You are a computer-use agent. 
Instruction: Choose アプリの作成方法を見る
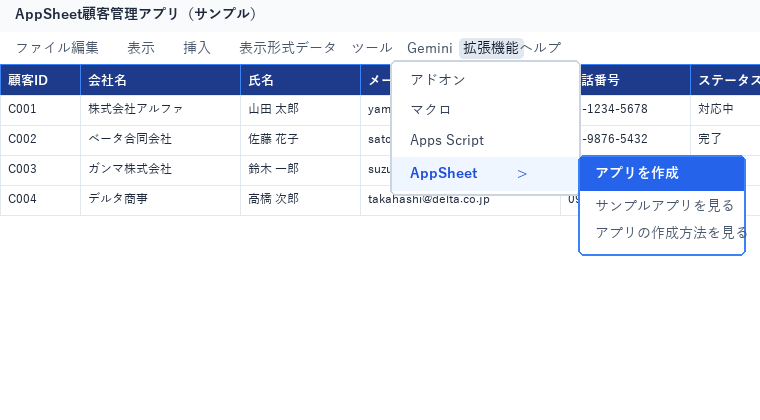pyautogui.click(x=662, y=233)
